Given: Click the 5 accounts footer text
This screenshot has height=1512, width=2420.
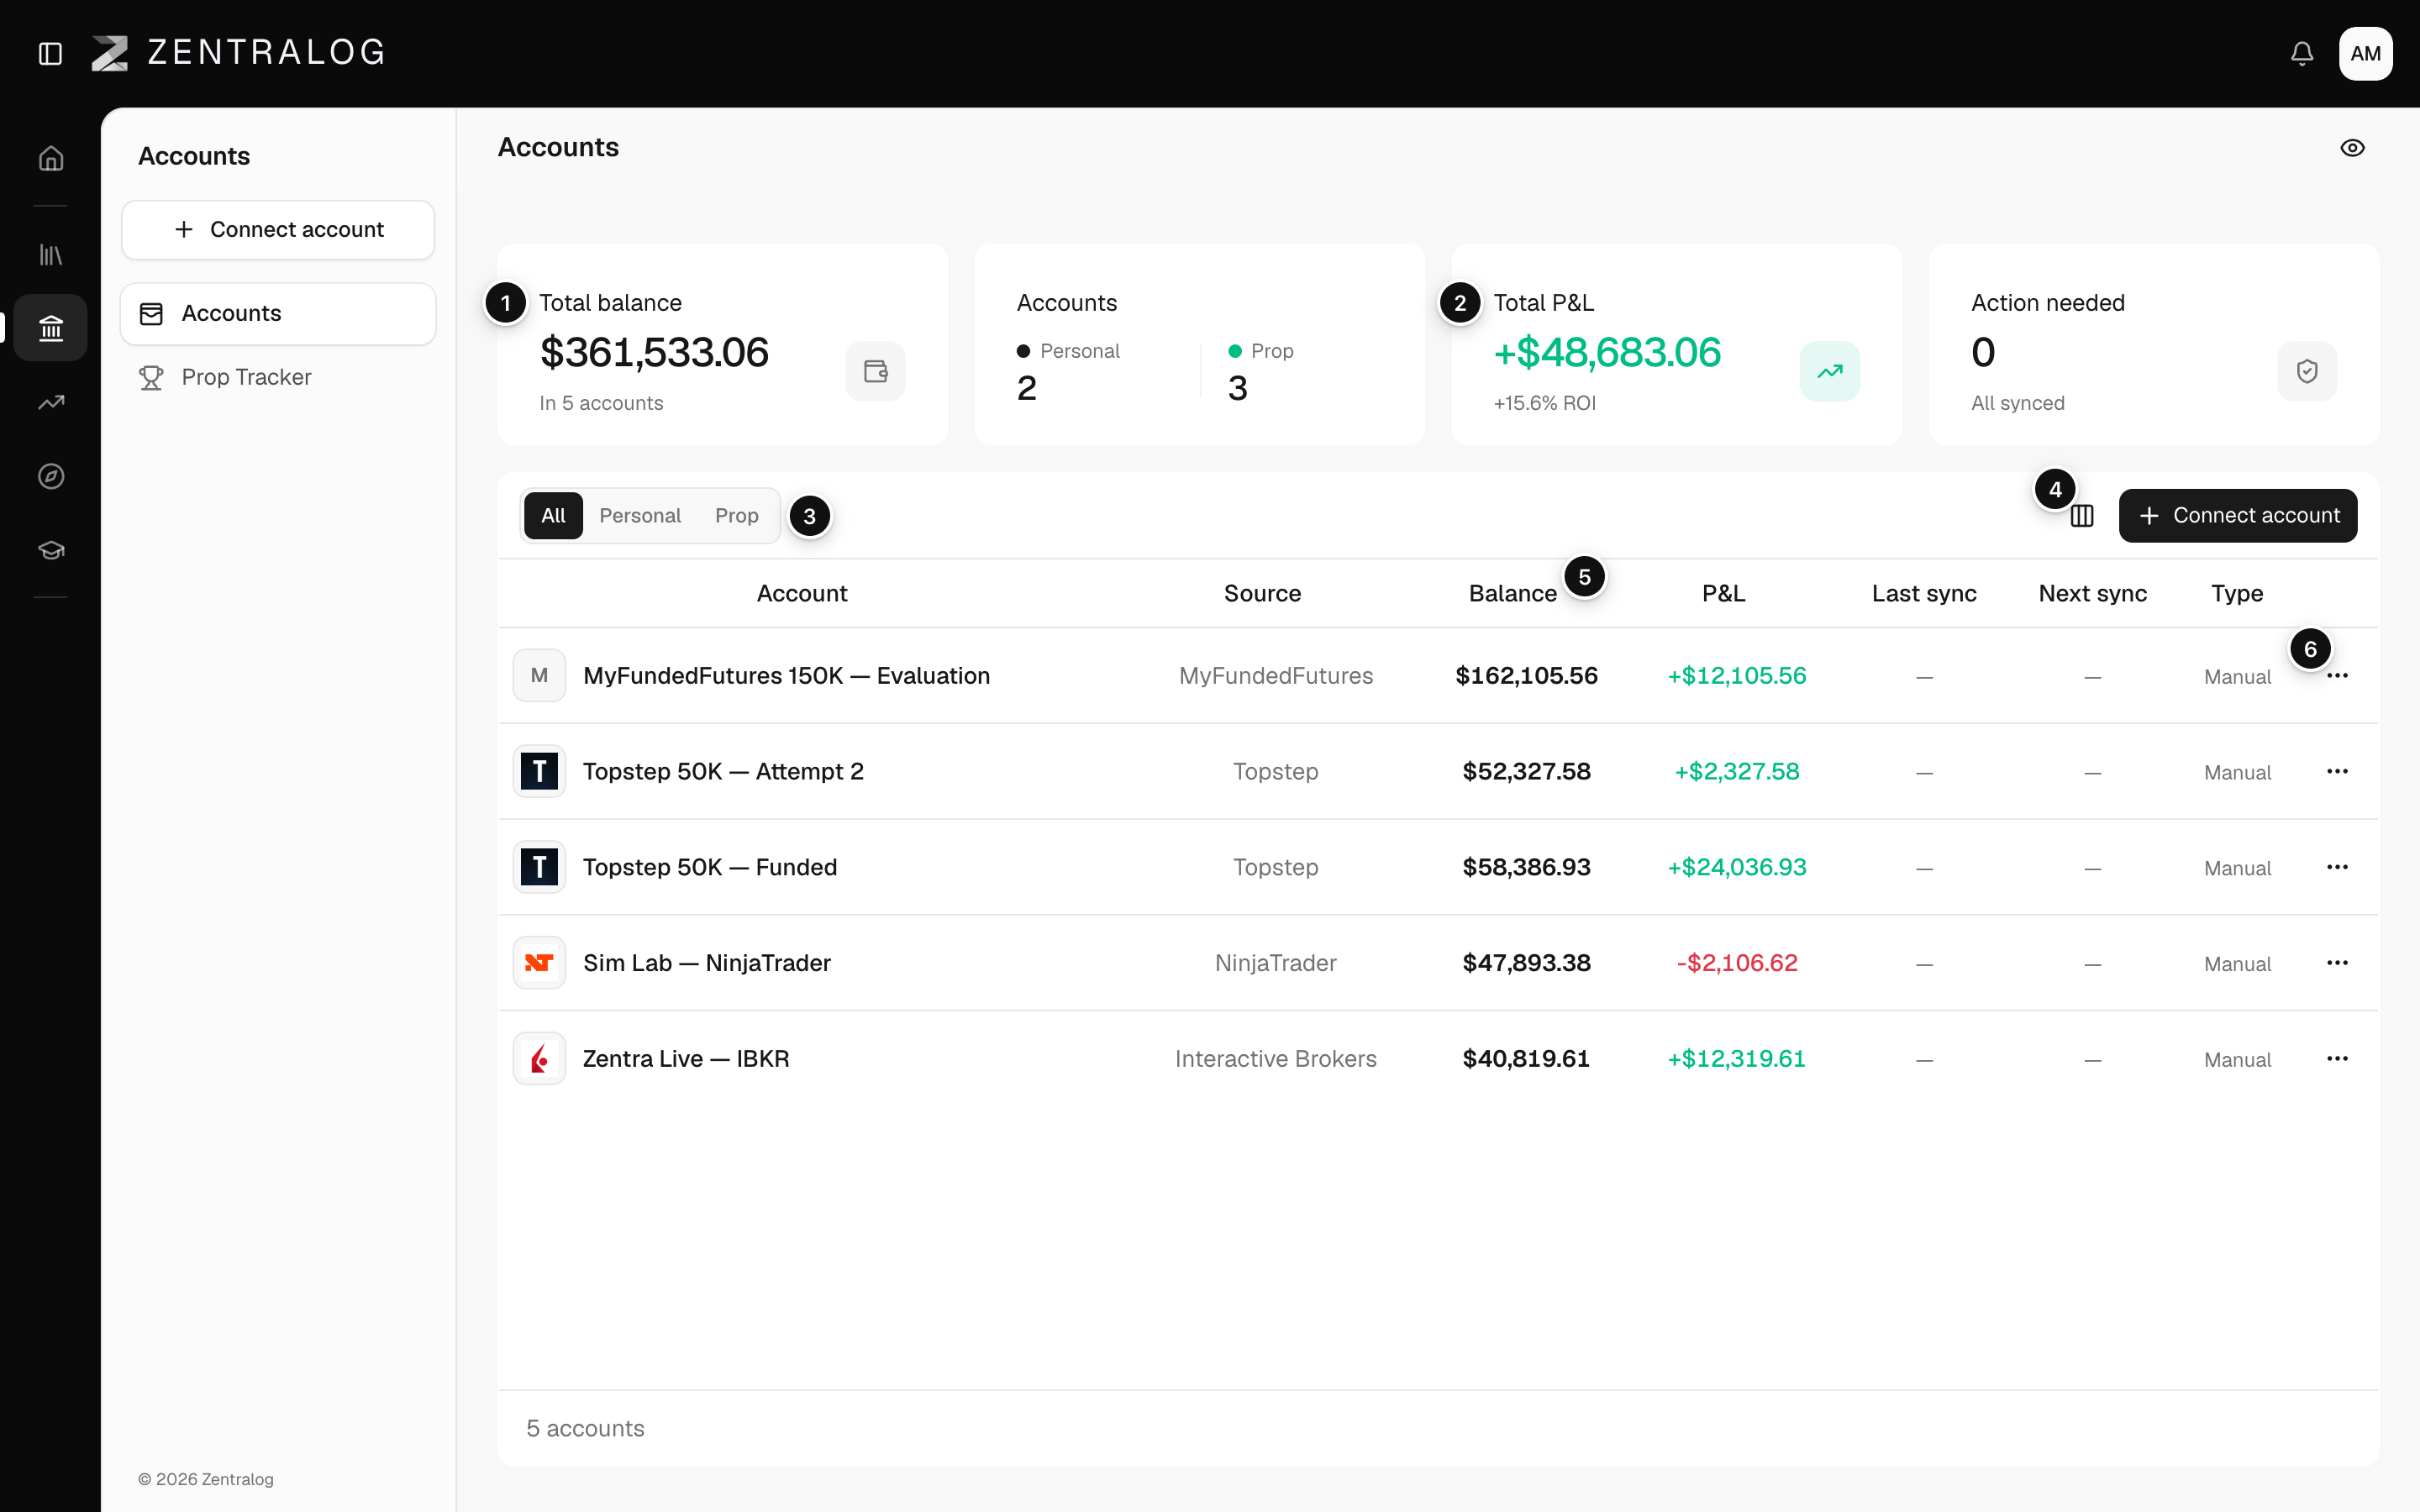Looking at the screenshot, I should [x=585, y=1429].
